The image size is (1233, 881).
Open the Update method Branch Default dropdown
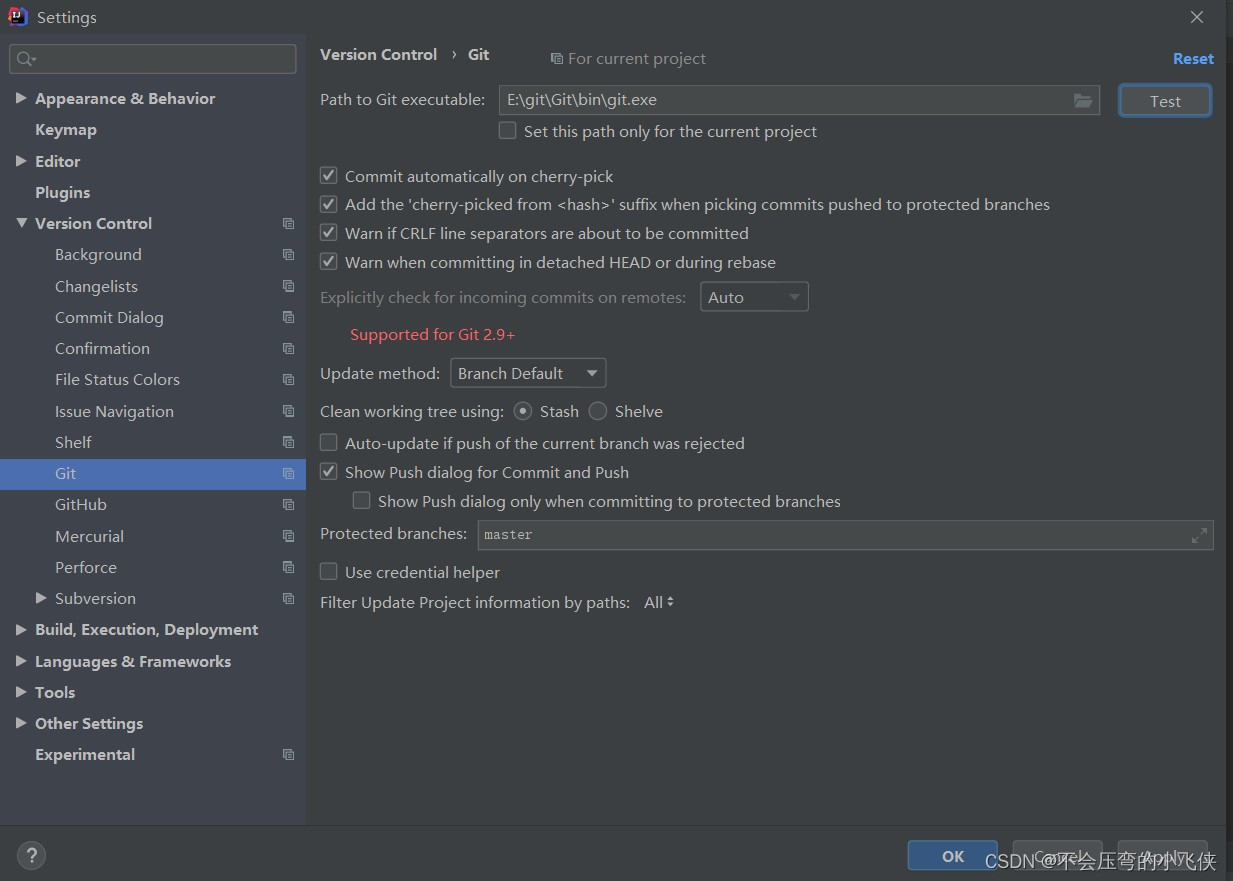(528, 373)
